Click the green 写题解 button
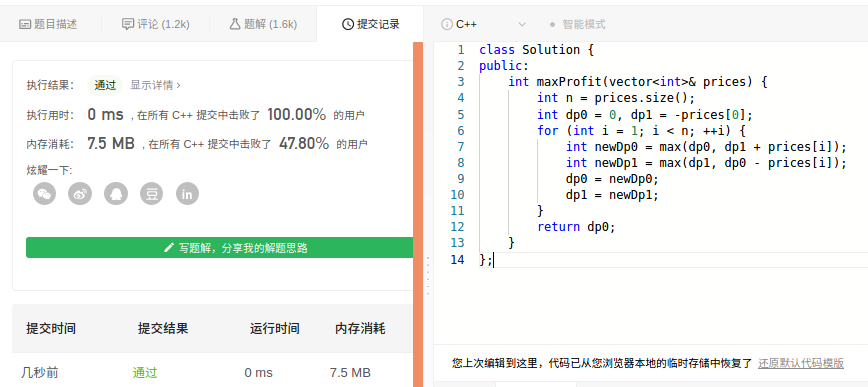 click(x=219, y=248)
